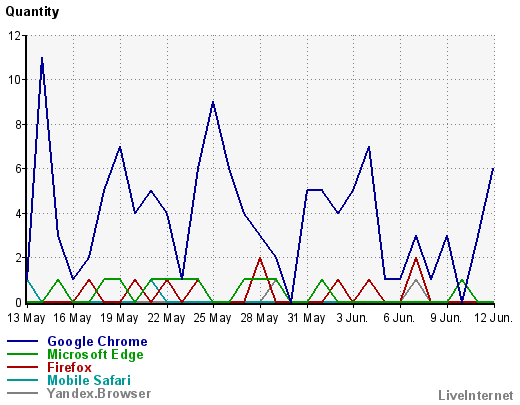Click the 31 May x-axis label
520x405 pixels.
(306, 318)
